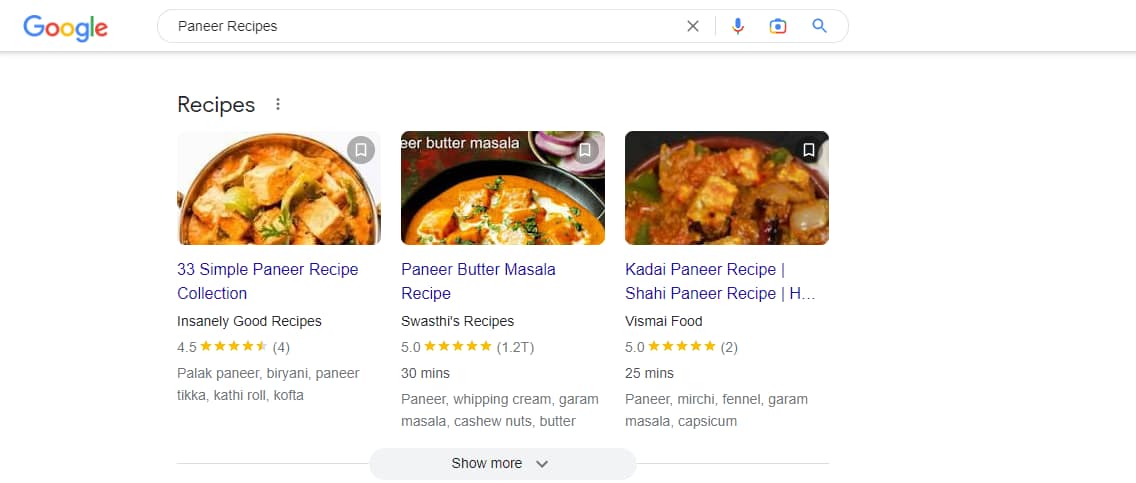This screenshot has height=483, width=1136.
Task: Click the Google logo
Action: 65,27
